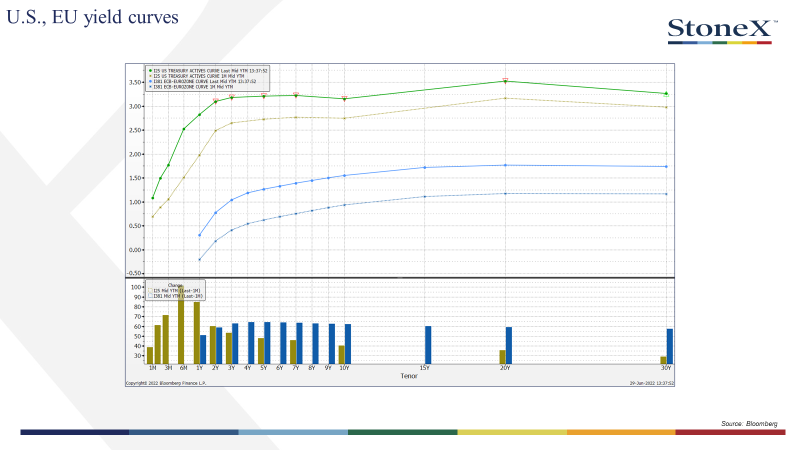Click the 'Source: Bloomberg' caption
This screenshot has width=800, height=450.
(749, 423)
